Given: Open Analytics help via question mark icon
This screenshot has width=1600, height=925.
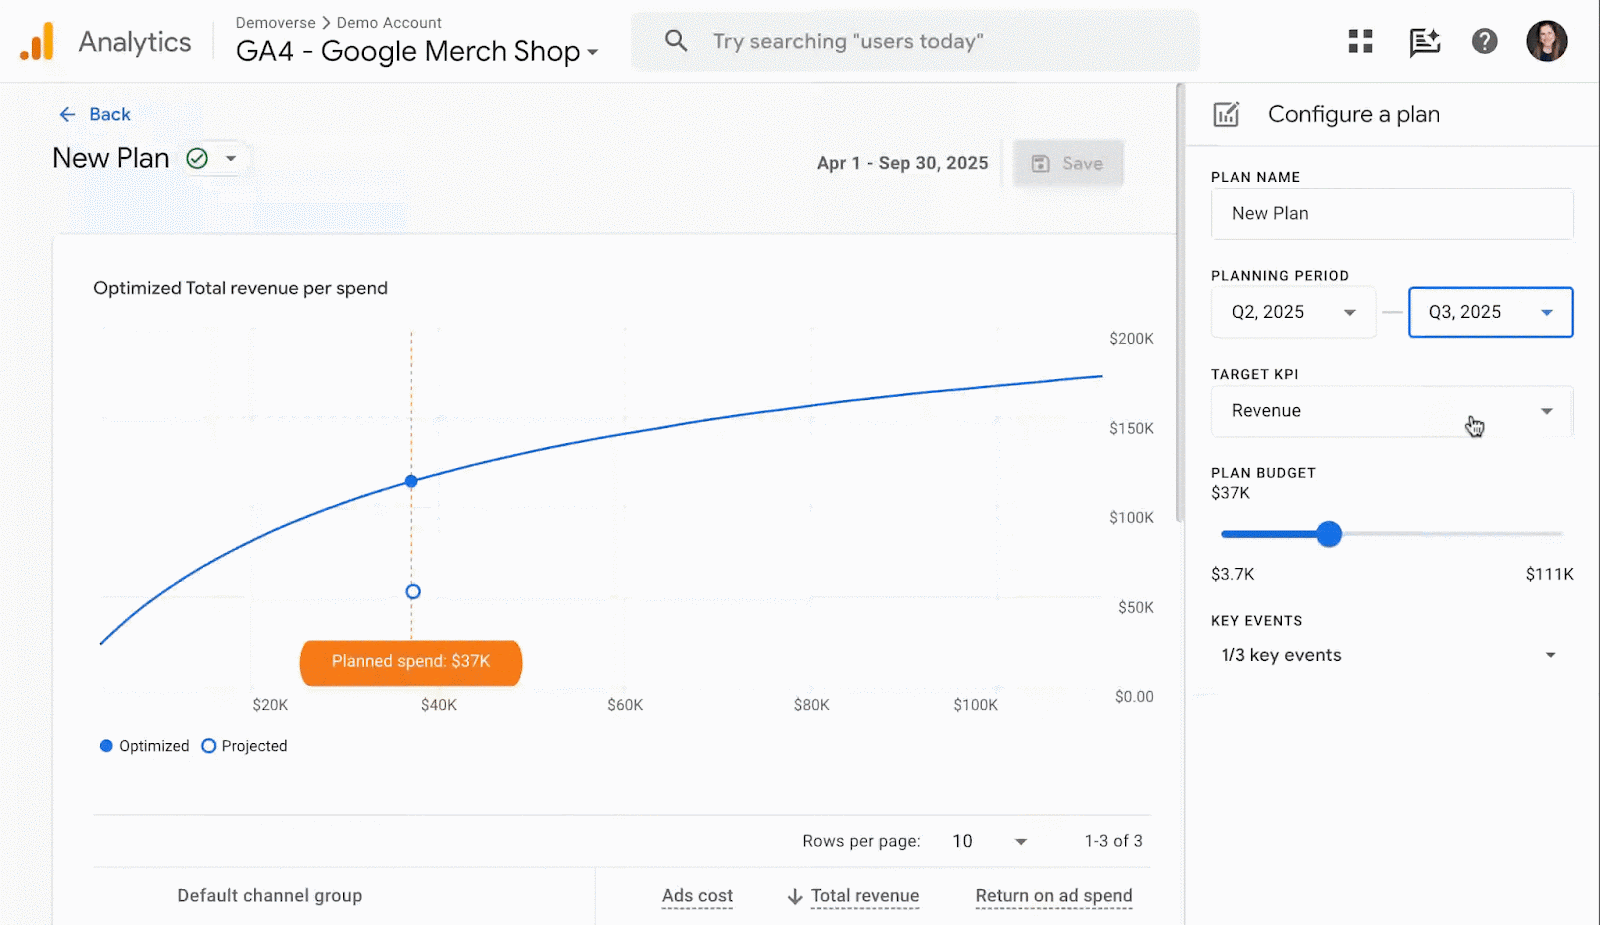Looking at the screenshot, I should pyautogui.click(x=1484, y=41).
